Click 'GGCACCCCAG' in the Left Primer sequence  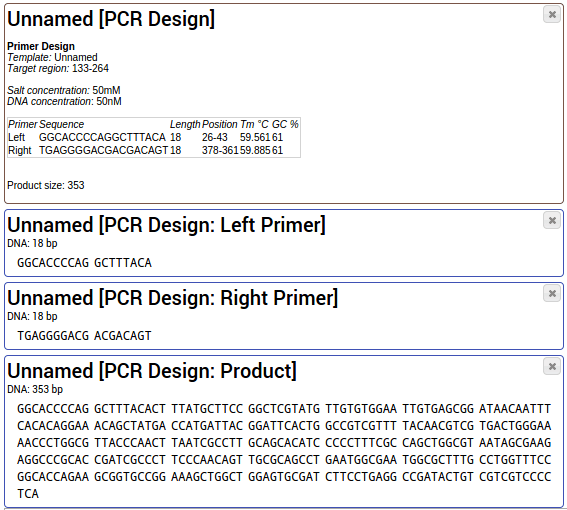click(x=53, y=263)
